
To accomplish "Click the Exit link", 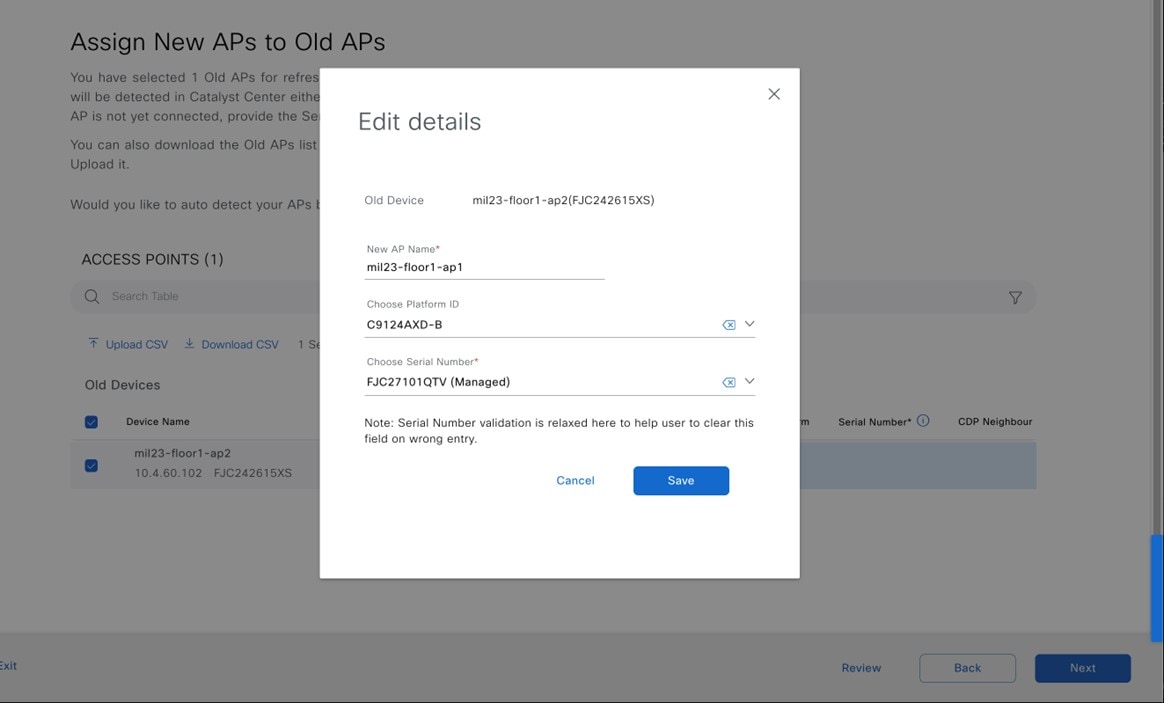I will [x=8, y=666].
